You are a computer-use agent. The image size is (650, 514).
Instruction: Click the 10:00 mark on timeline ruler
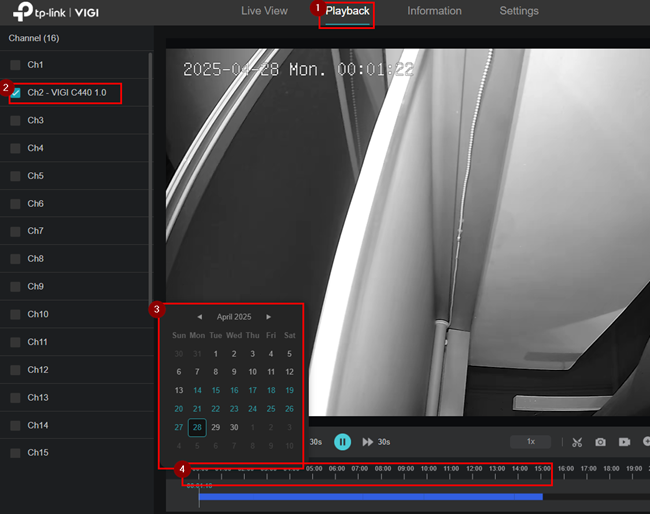tap(428, 468)
